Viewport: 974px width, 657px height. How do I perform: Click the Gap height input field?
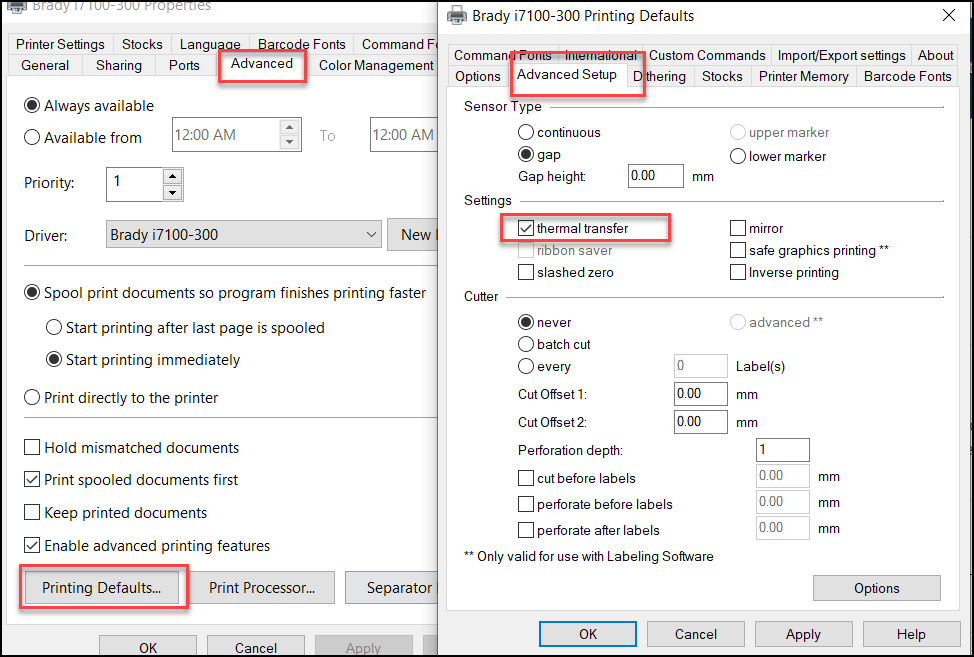[655, 176]
